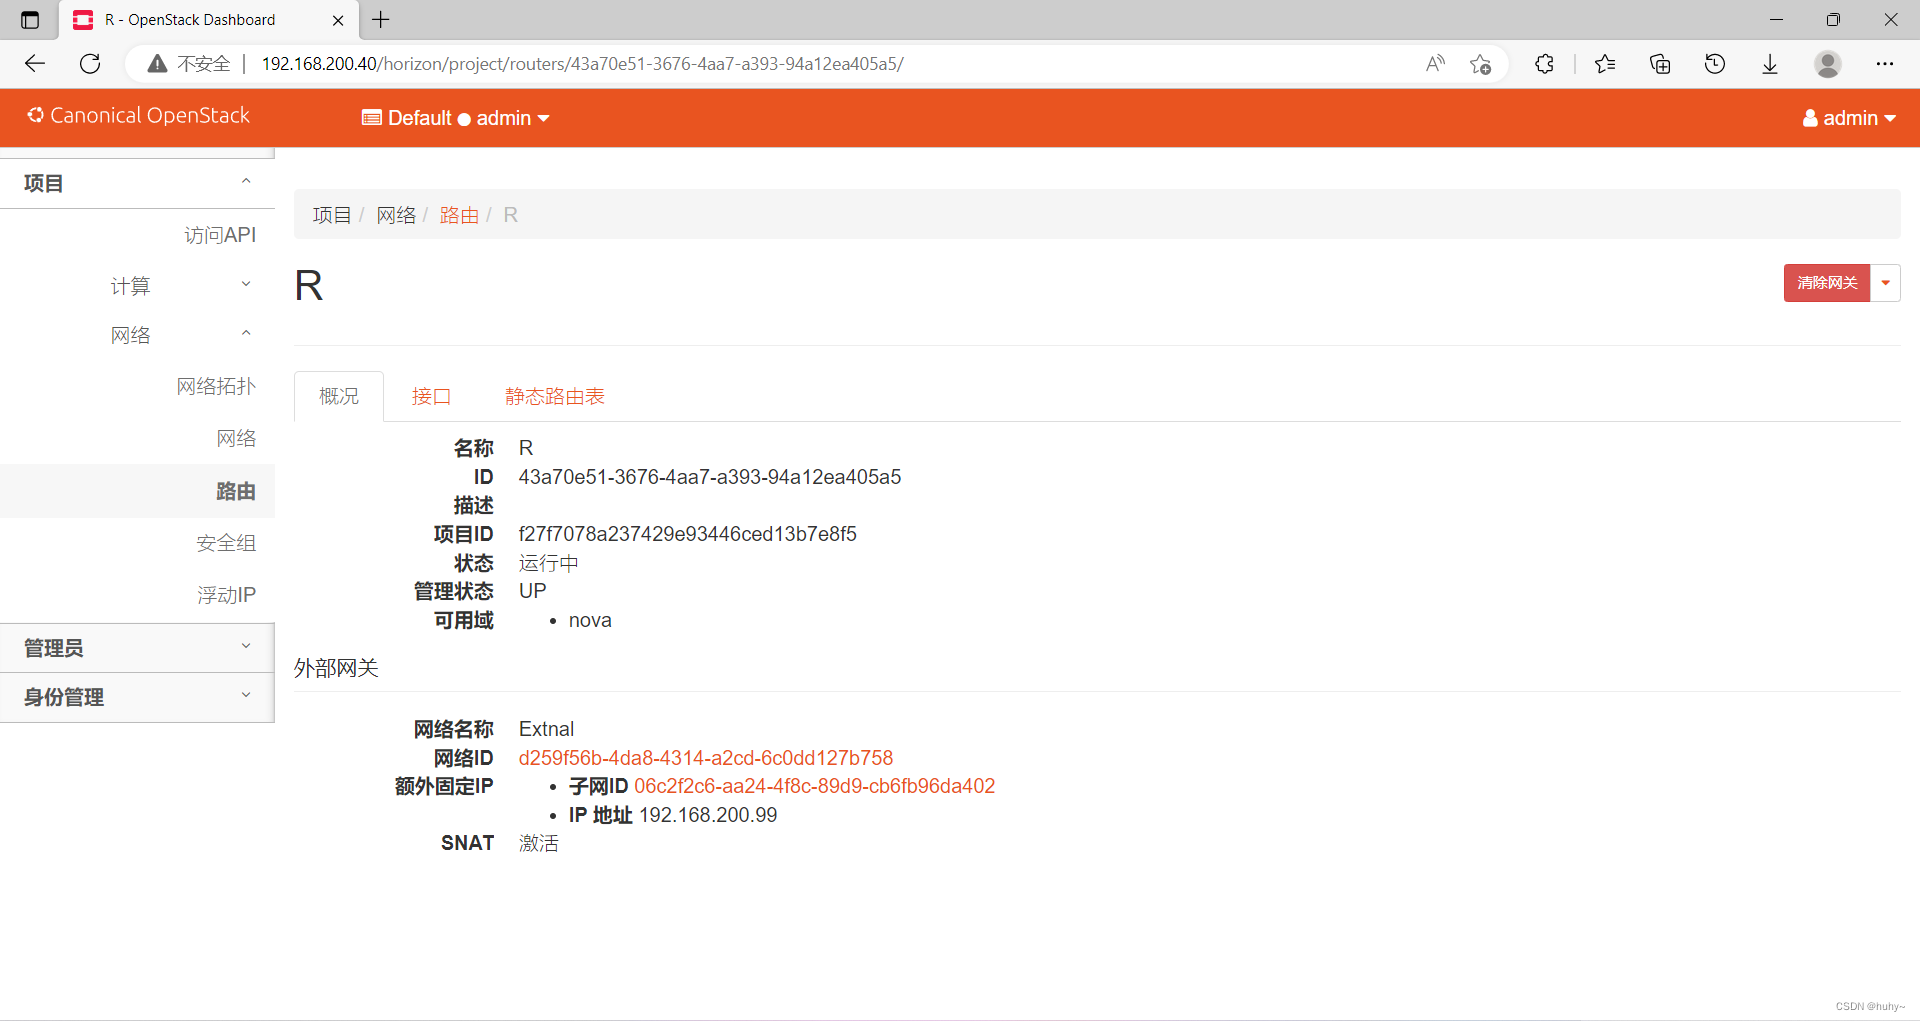Viewport: 1920px width, 1021px height.
Task: Select 路由 in the sidebar
Action: (x=137, y=491)
